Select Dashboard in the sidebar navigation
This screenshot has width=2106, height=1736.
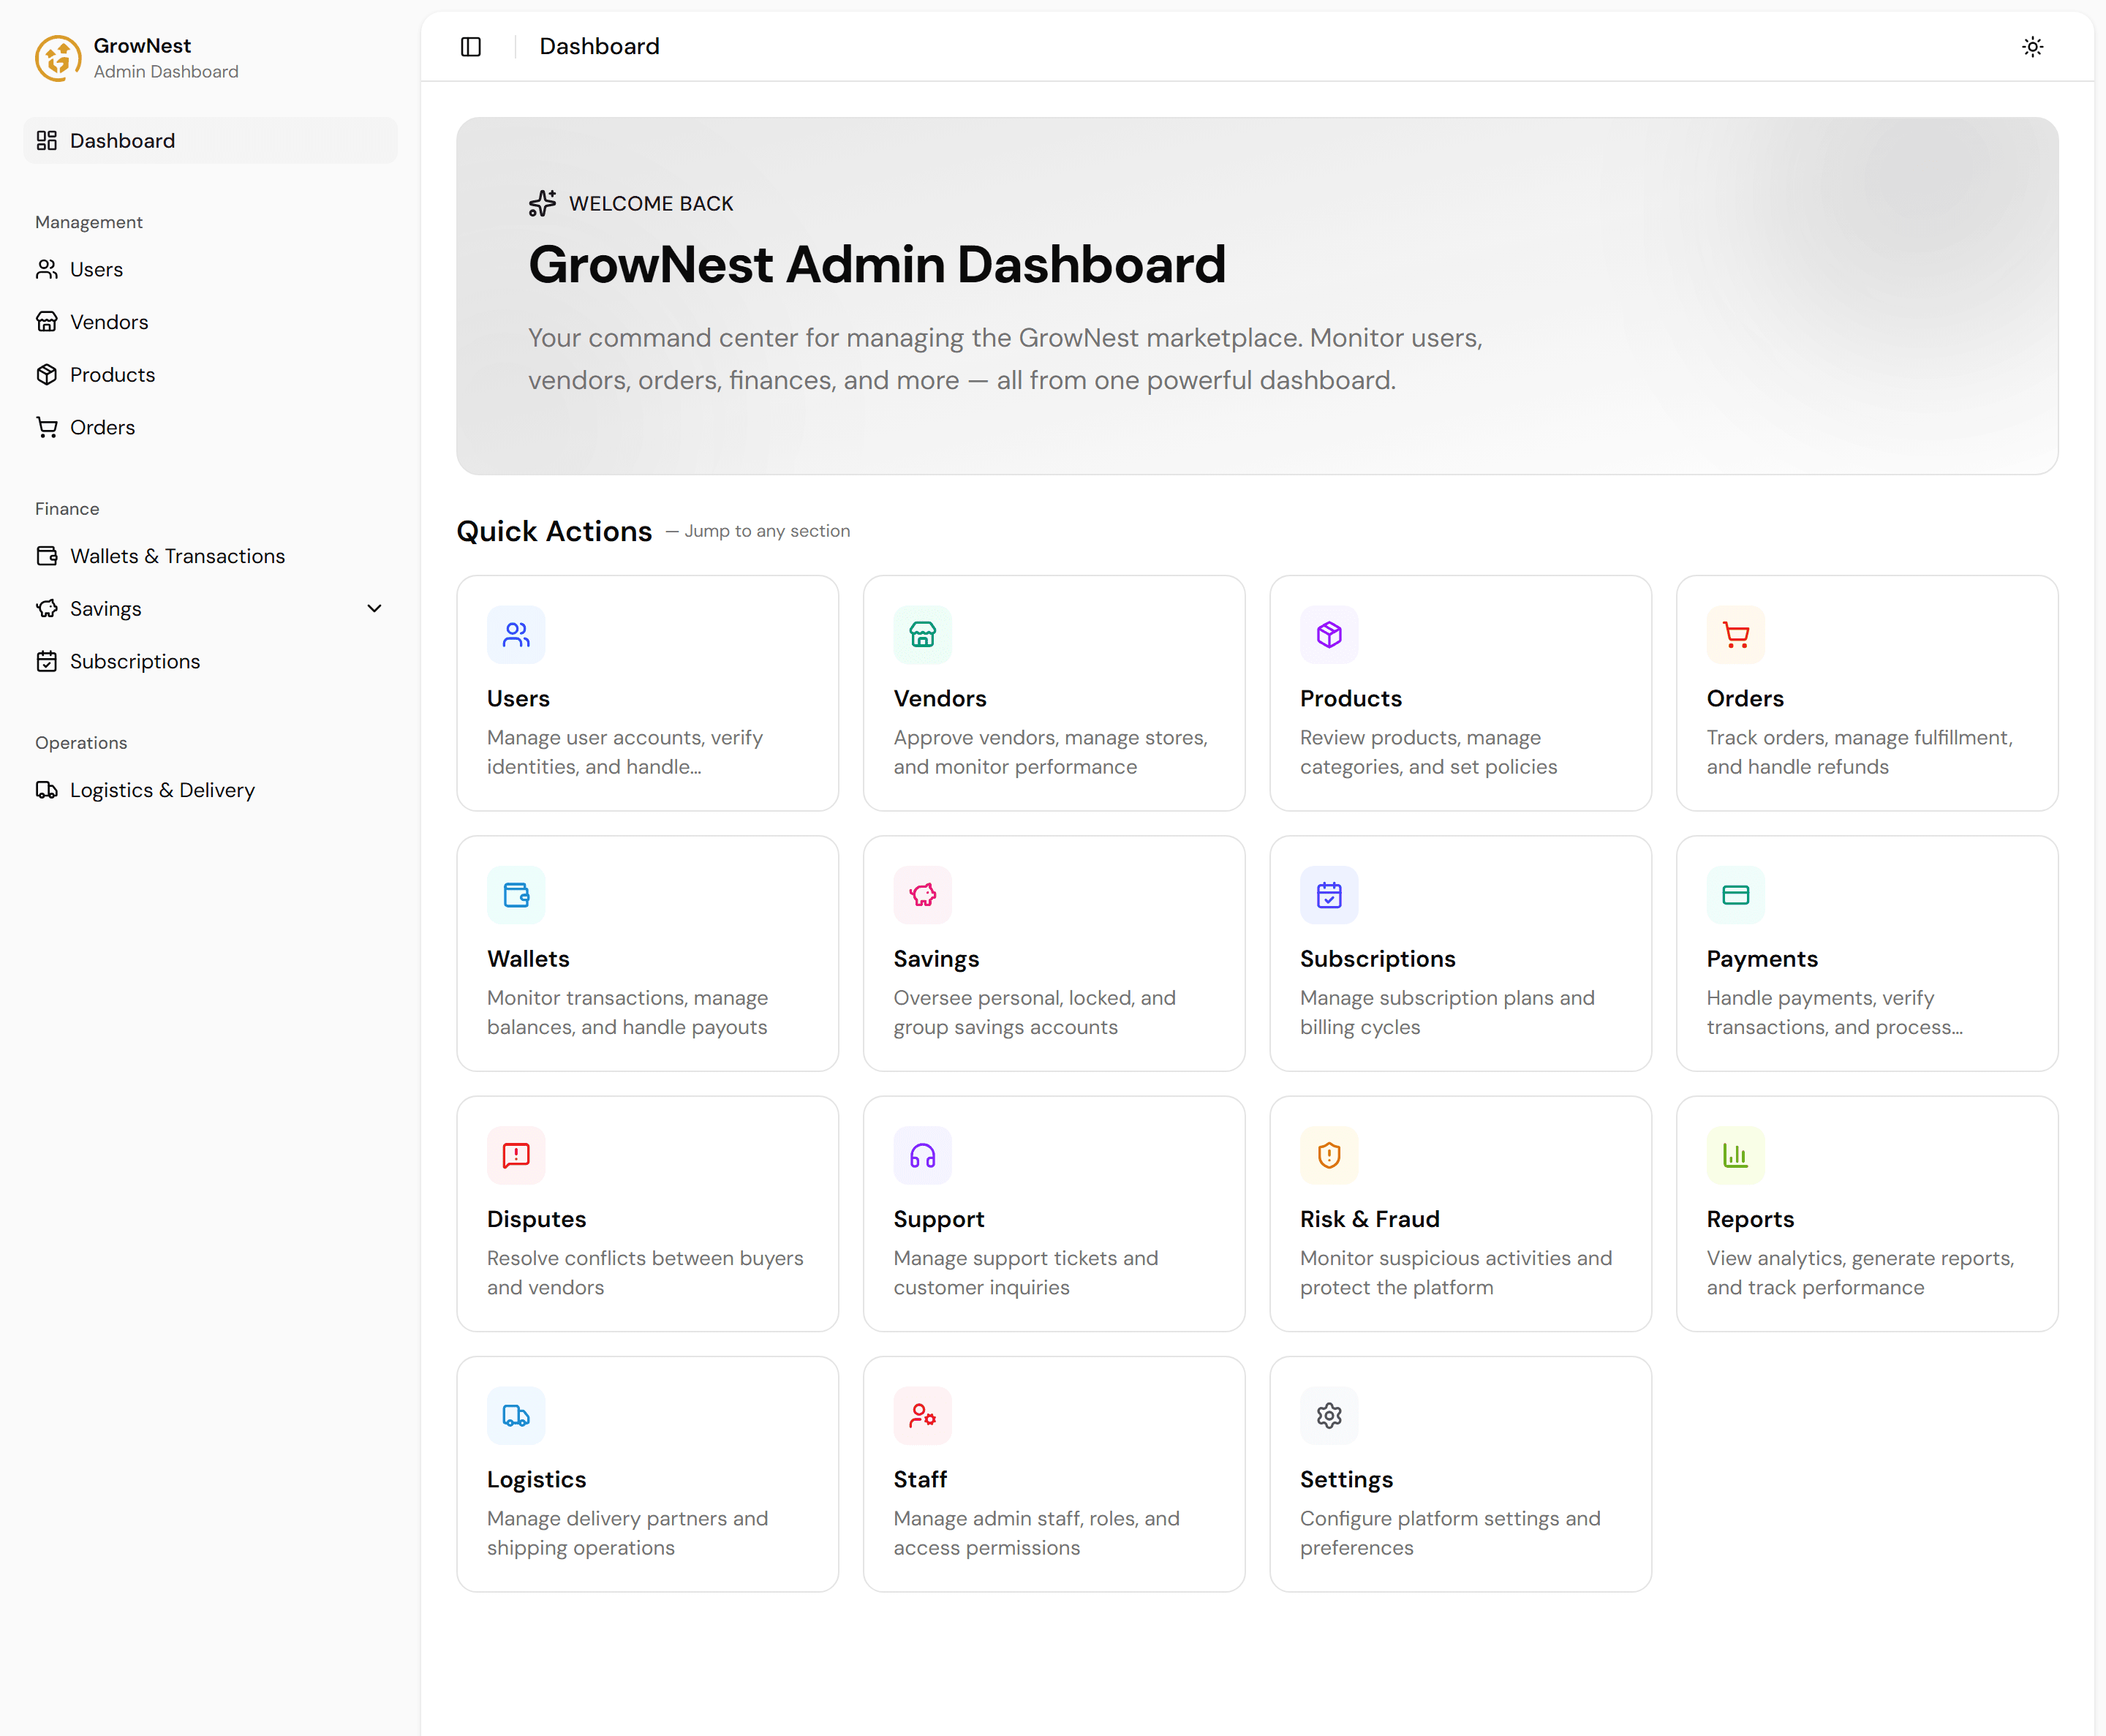pyautogui.click(x=122, y=140)
